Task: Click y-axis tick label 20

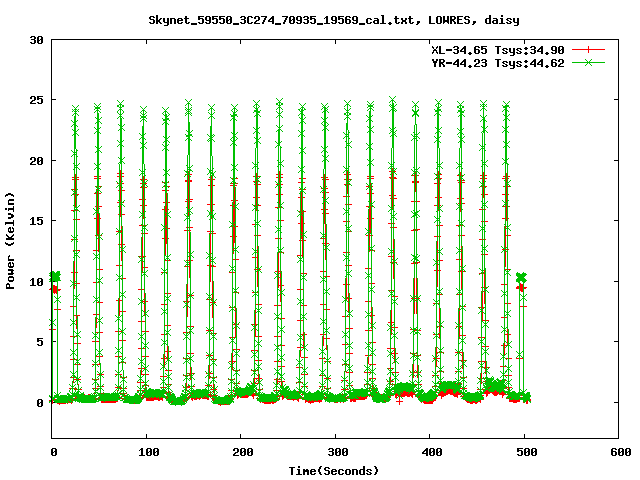Action: click(36, 161)
